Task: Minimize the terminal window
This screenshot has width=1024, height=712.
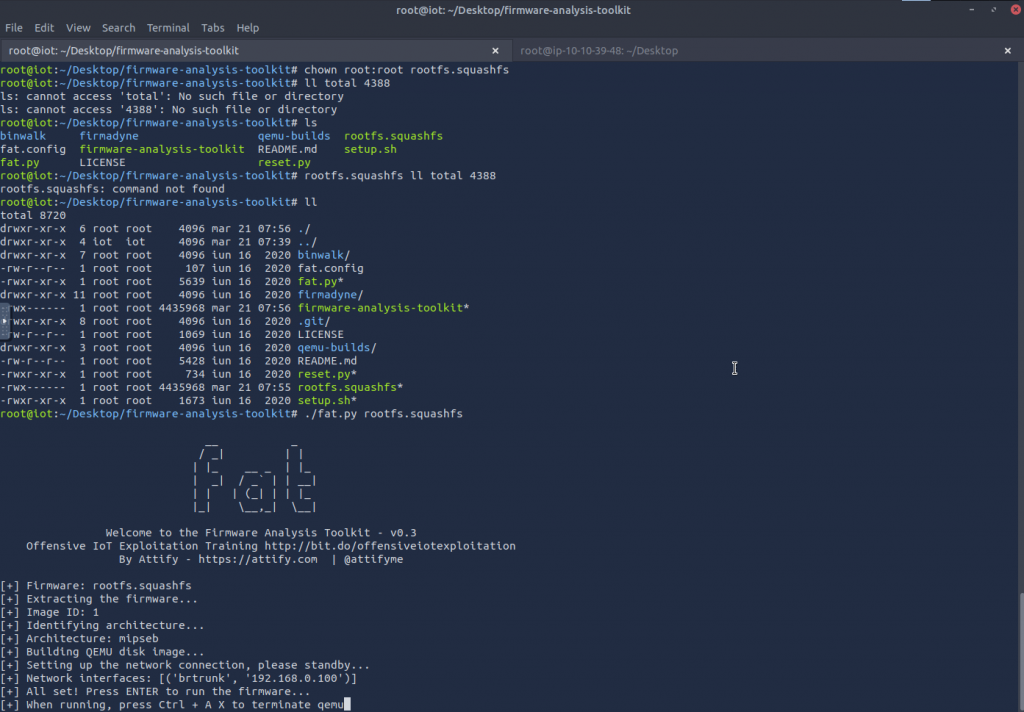Action: tap(971, 9)
